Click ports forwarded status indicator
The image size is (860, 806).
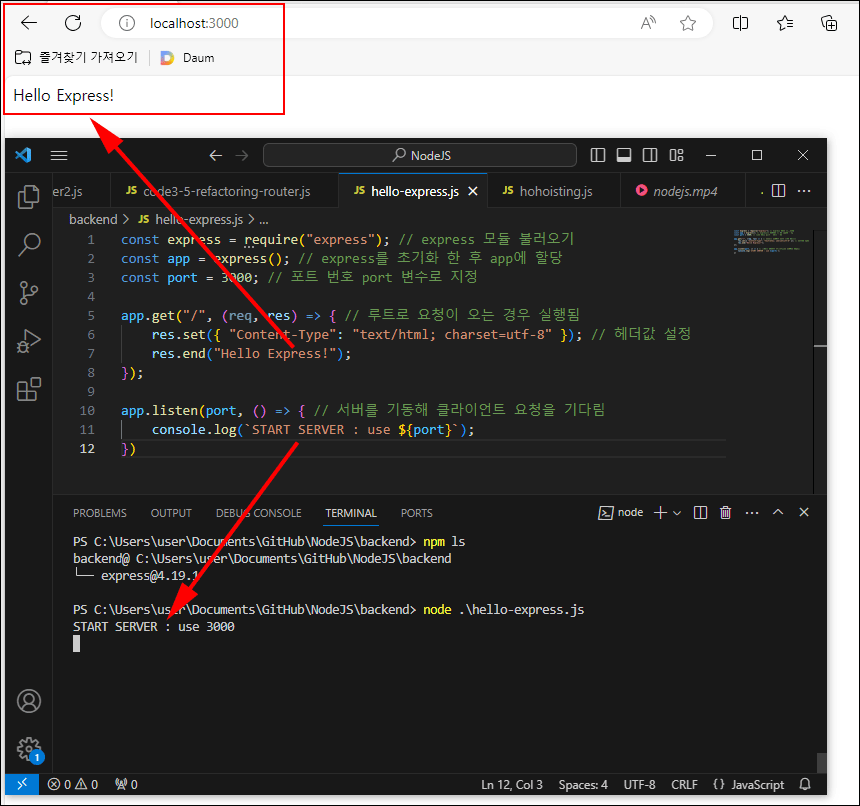click(127, 785)
